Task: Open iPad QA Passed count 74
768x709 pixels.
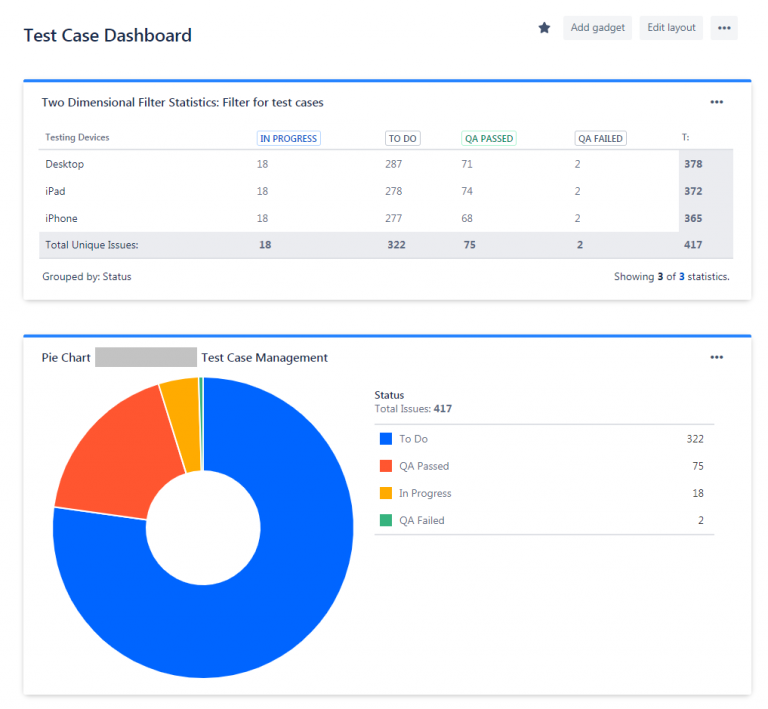Action: point(467,191)
